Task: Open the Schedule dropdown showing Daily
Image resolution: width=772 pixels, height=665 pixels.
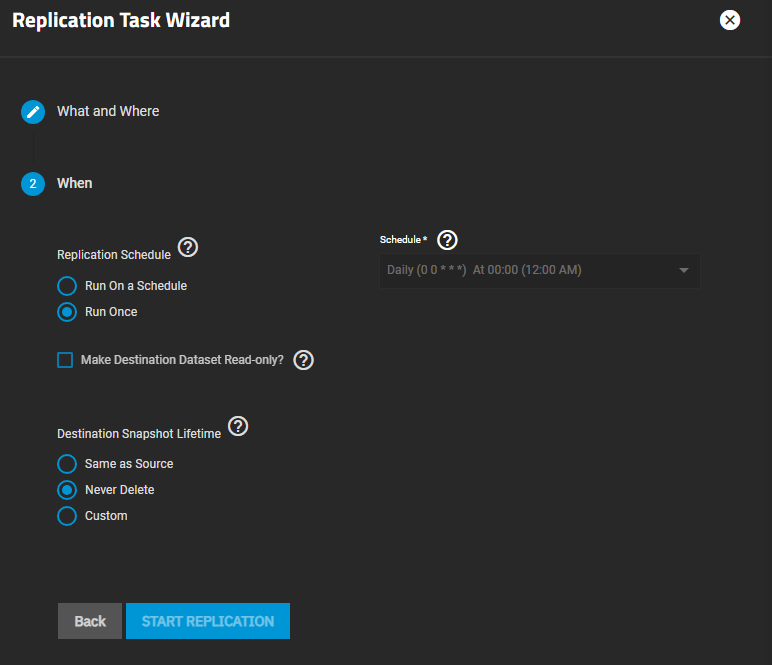Action: coord(540,270)
